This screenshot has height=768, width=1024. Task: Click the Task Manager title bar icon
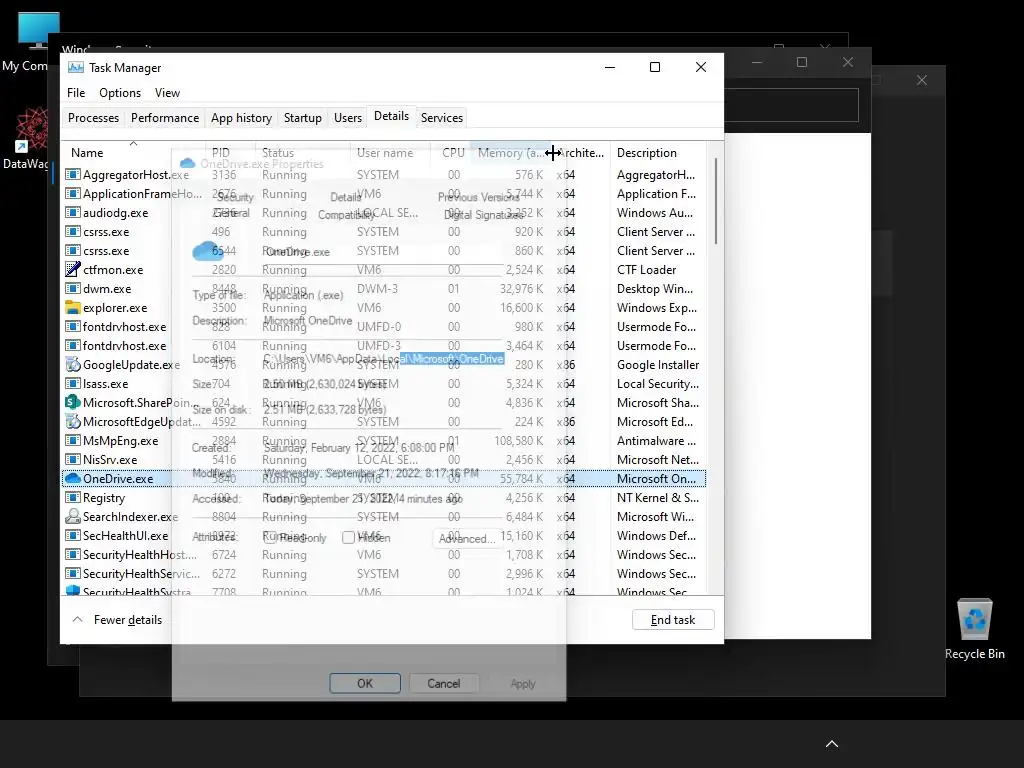[x=76, y=67]
